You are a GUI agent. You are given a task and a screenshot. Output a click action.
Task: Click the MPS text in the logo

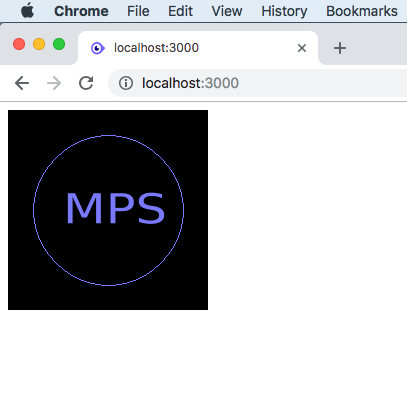(115, 208)
